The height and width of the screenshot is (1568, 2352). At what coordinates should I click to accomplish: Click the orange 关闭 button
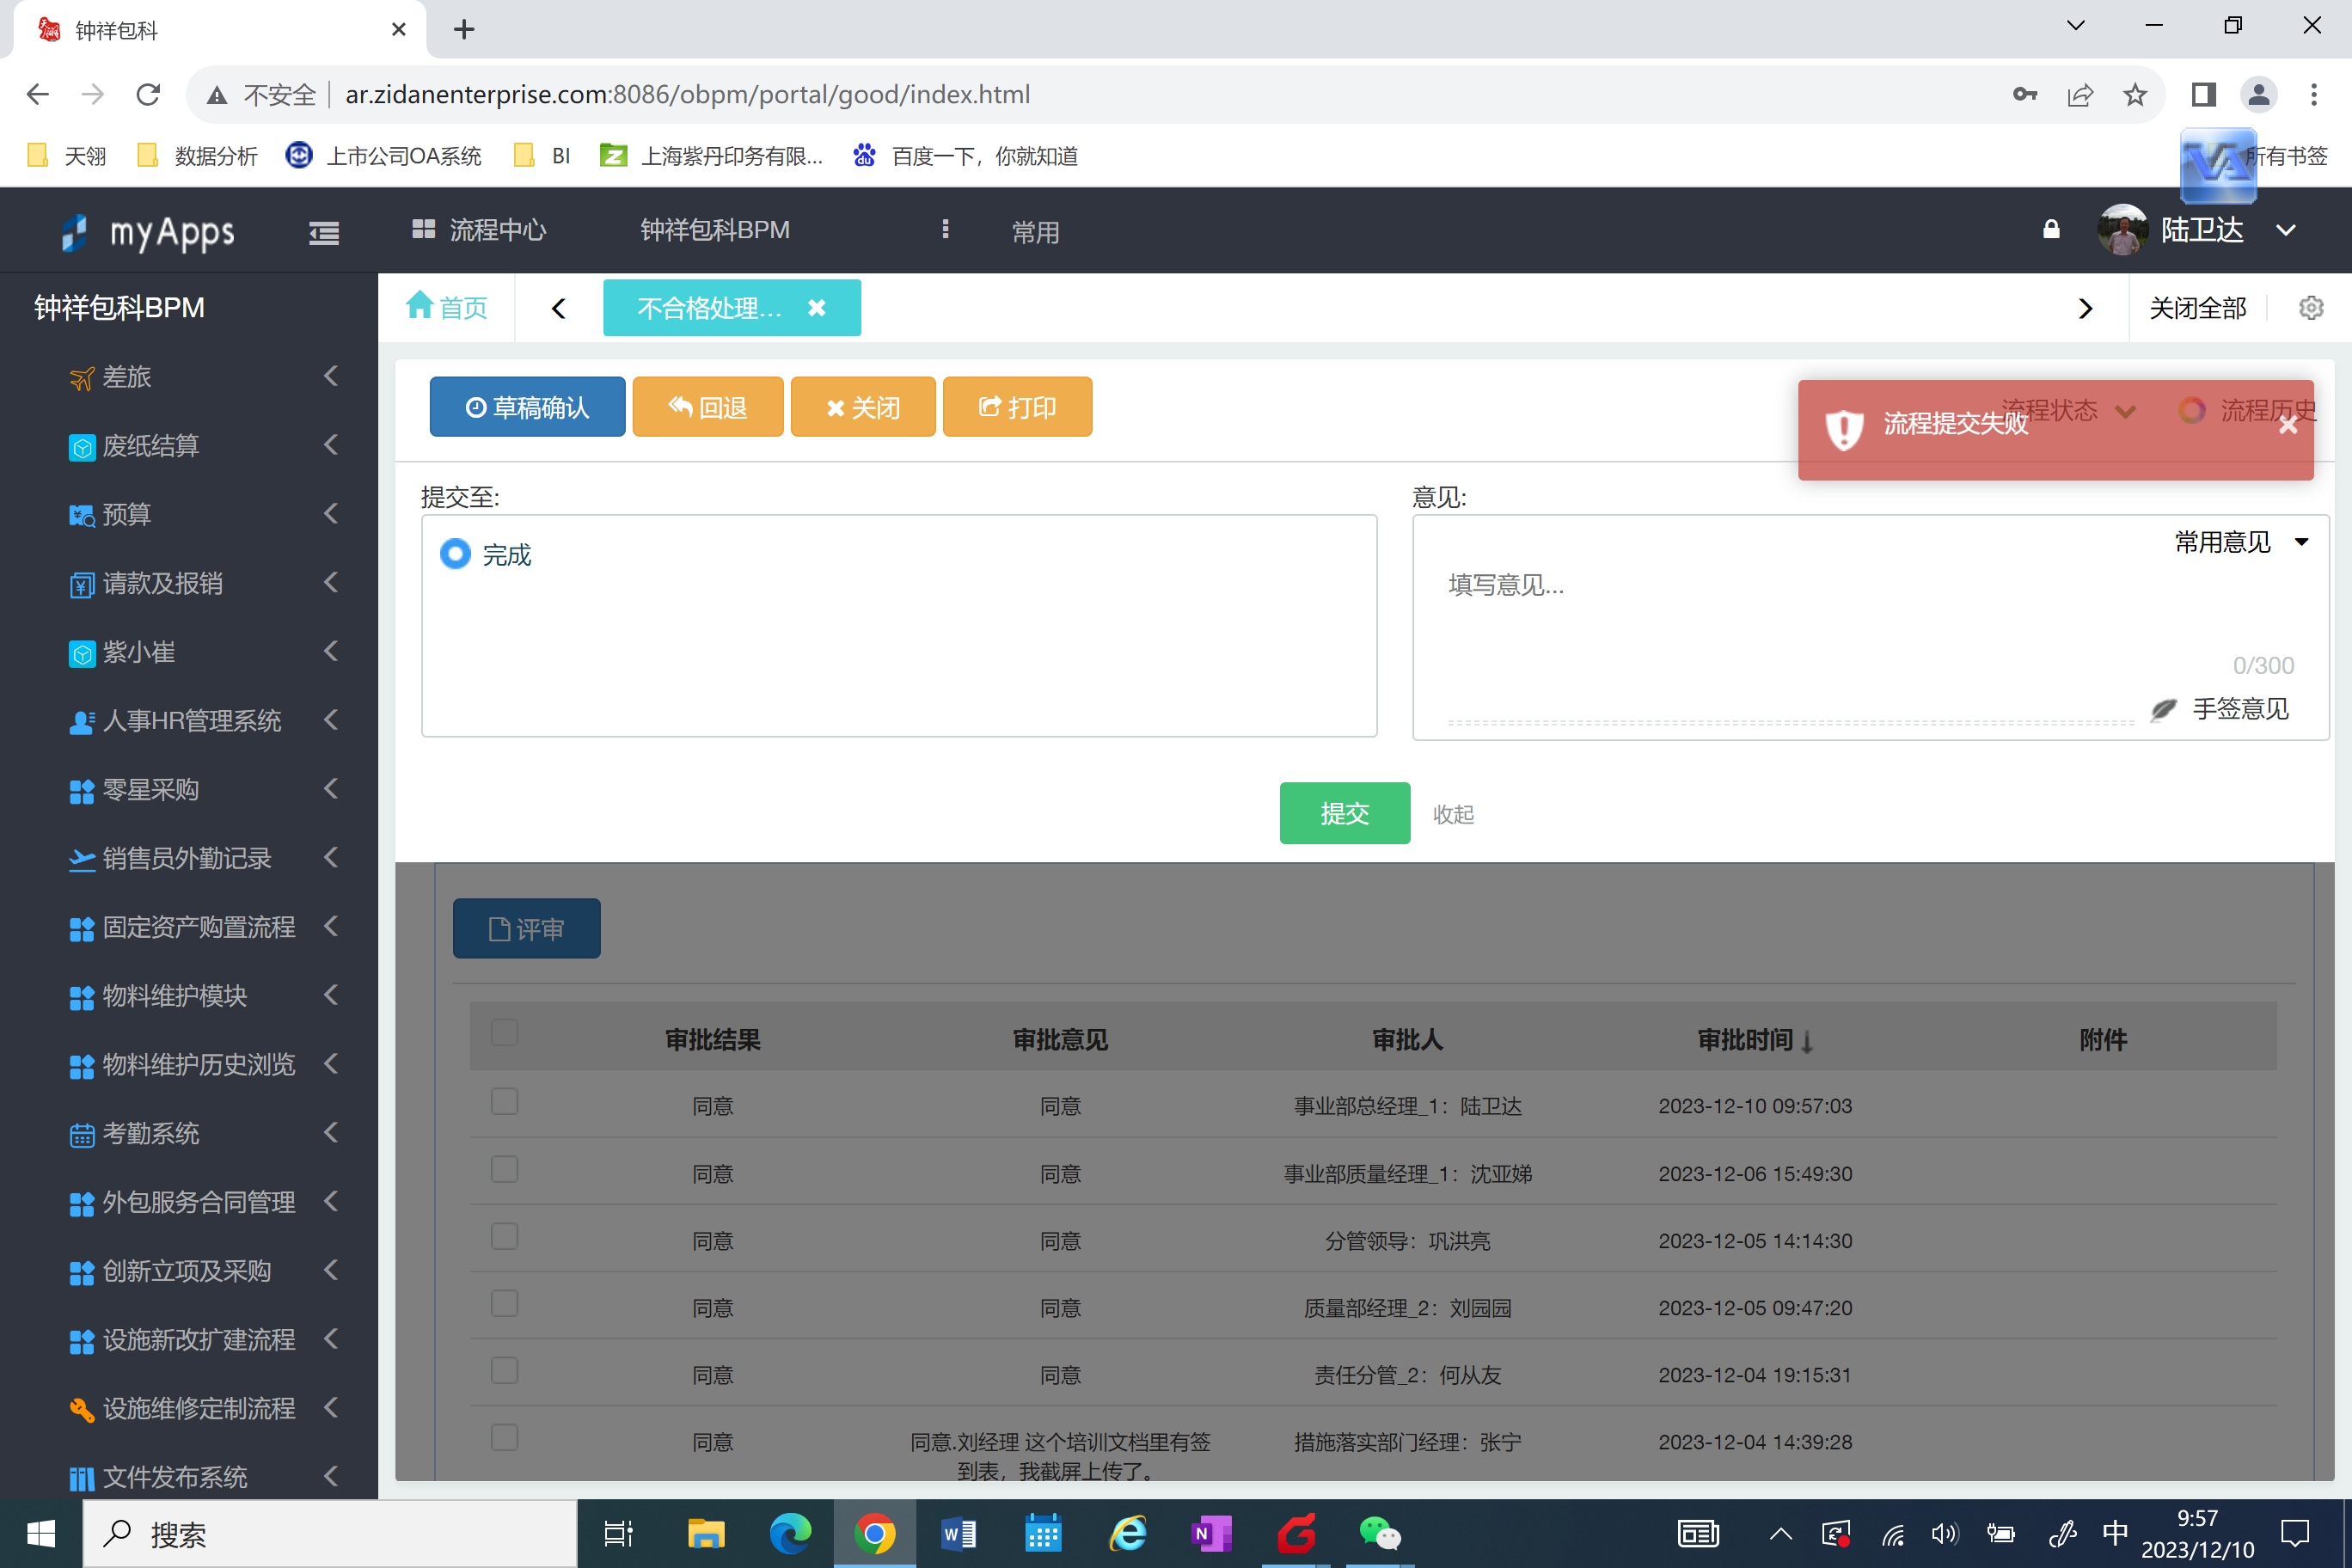863,407
